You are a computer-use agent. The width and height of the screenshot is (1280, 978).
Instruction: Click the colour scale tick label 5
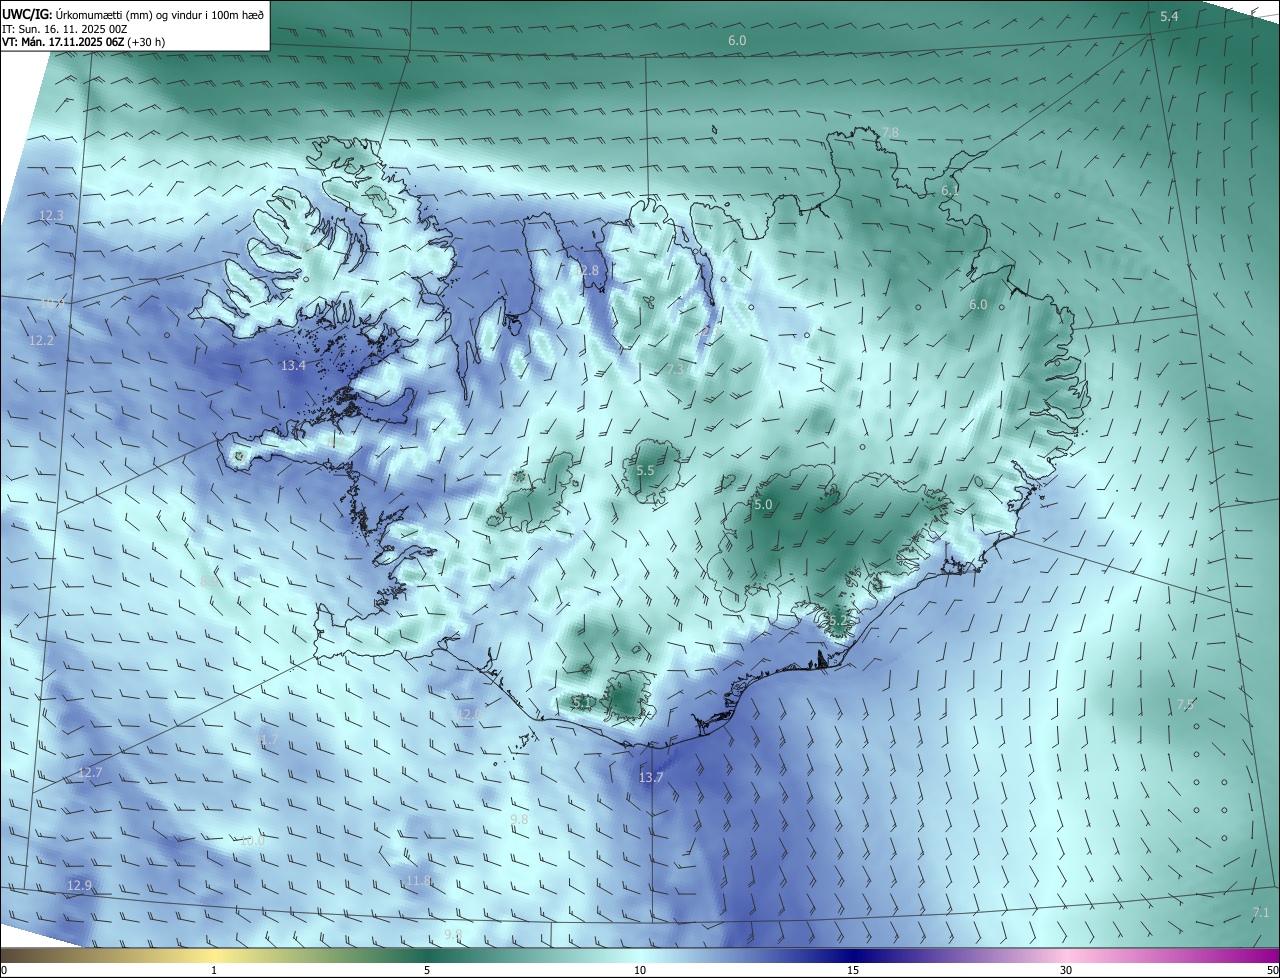click(x=427, y=970)
